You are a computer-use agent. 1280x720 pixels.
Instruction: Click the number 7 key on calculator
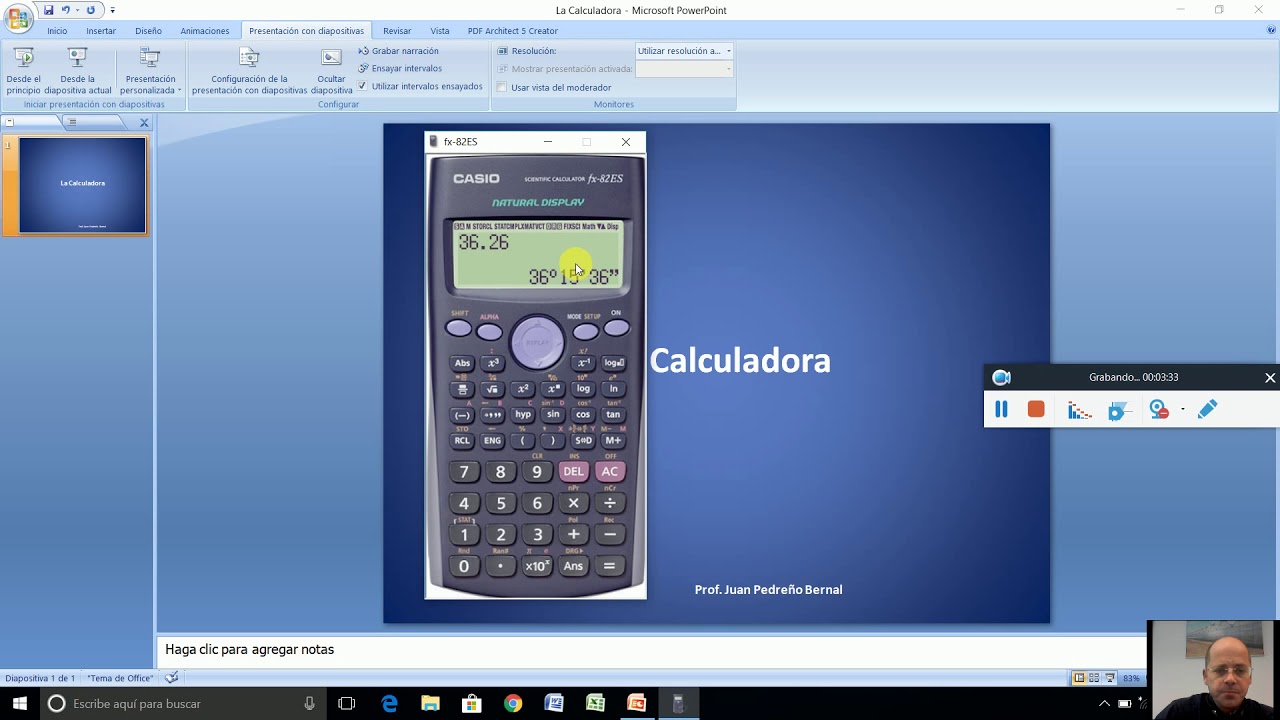[x=464, y=472]
